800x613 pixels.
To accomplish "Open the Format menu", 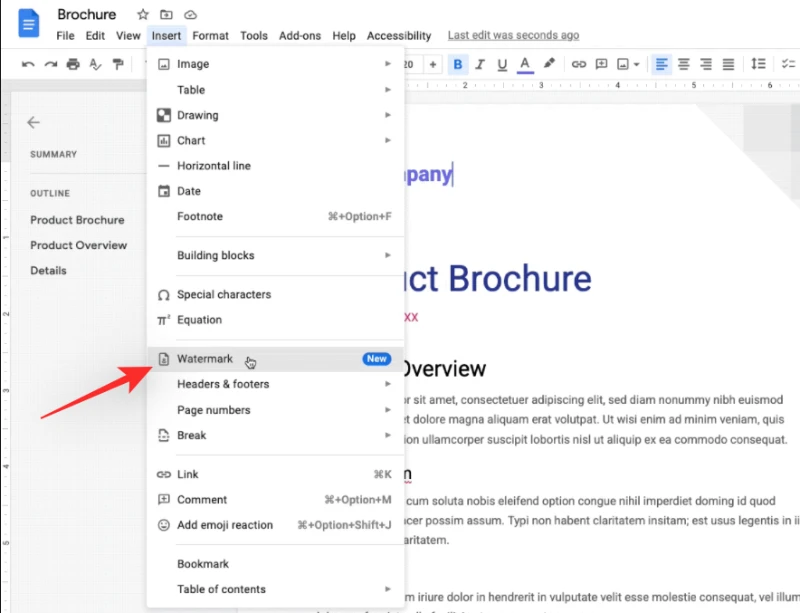I will [x=210, y=36].
